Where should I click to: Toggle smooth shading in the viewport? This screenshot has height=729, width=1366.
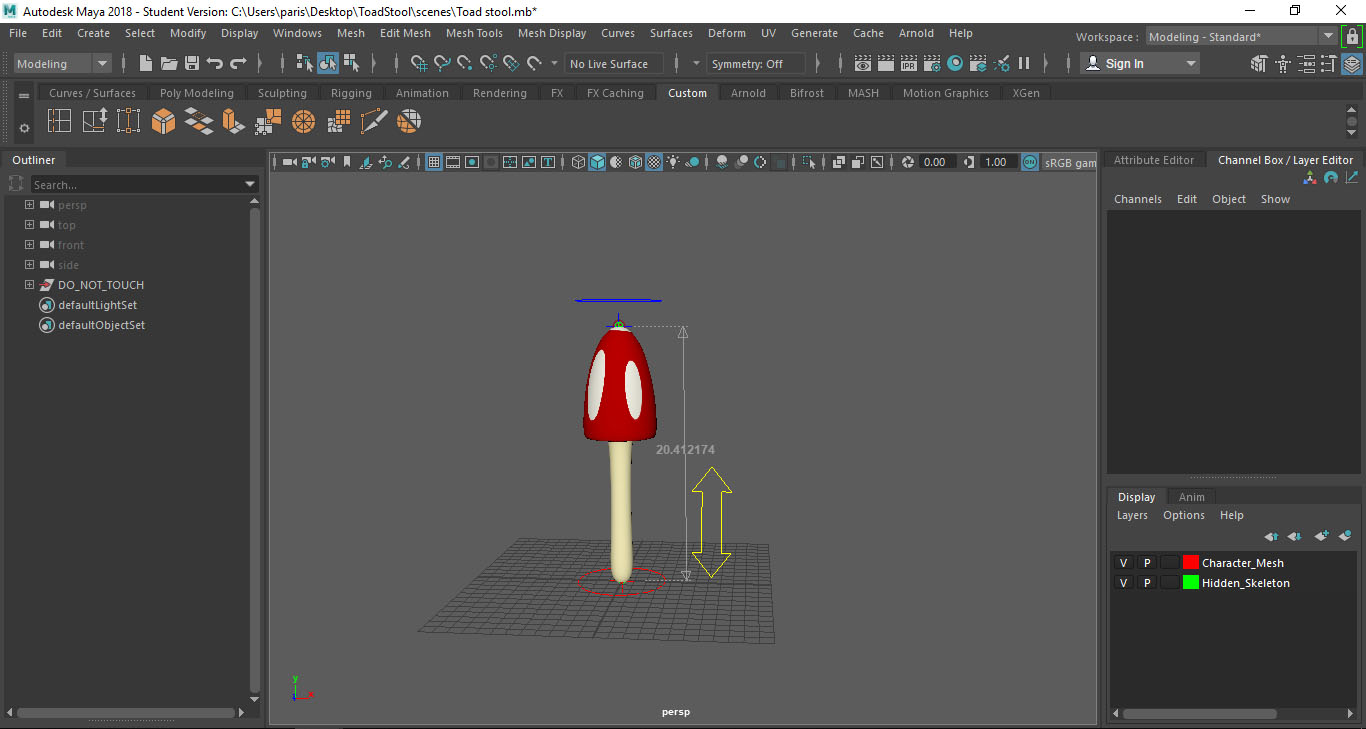coord(598,162)
